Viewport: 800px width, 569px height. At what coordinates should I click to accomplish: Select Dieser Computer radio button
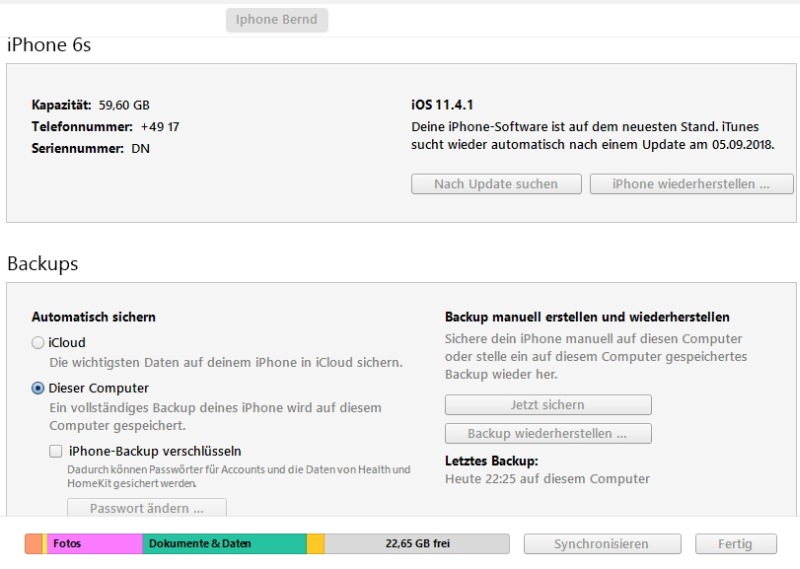tap(38, 388)
